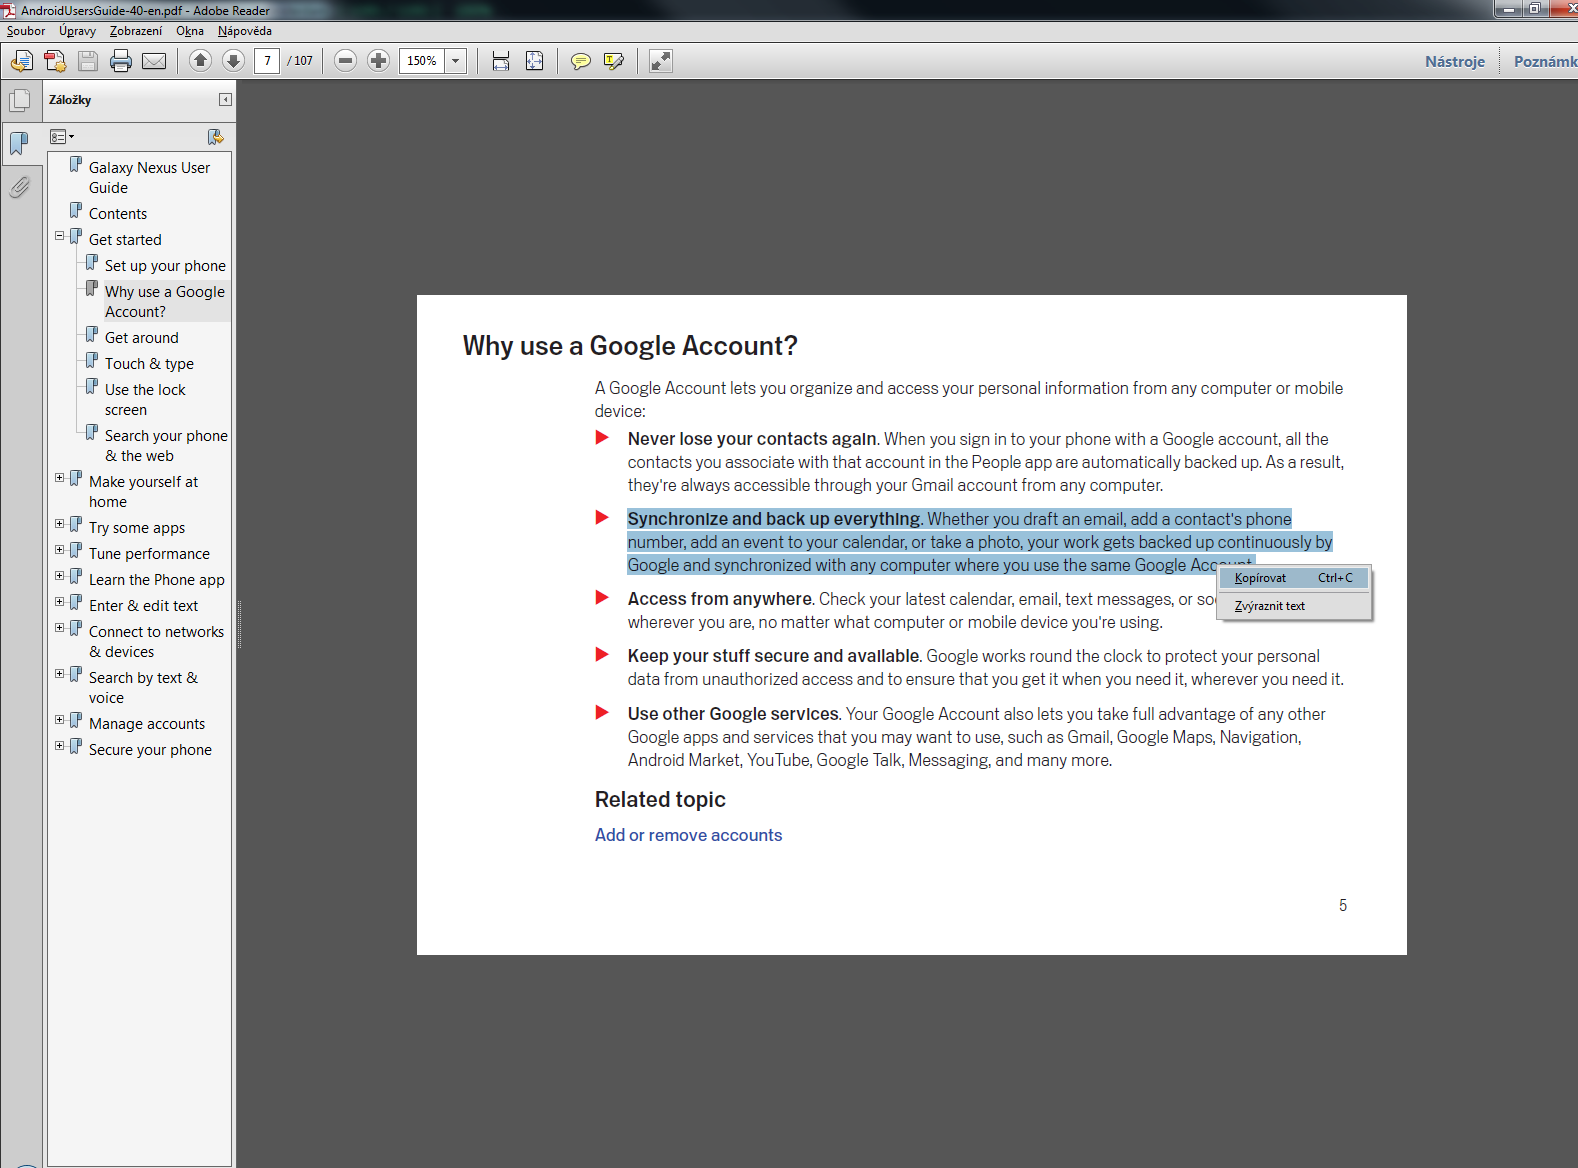Select the Touch & type bookmark

click(149, 364)
